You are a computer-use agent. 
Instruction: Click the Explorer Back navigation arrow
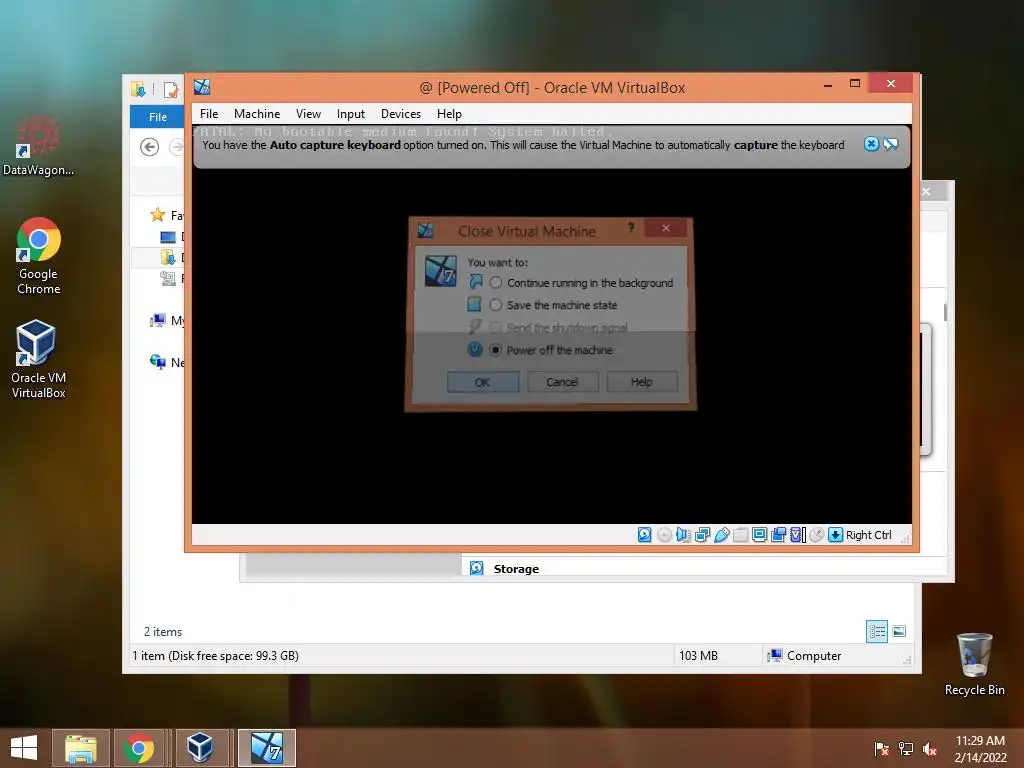click(x=150, y=147)
